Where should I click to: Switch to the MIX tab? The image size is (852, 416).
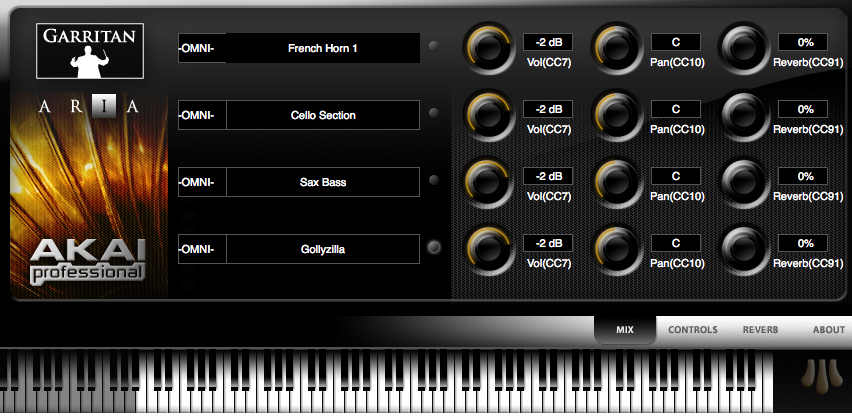625,330
